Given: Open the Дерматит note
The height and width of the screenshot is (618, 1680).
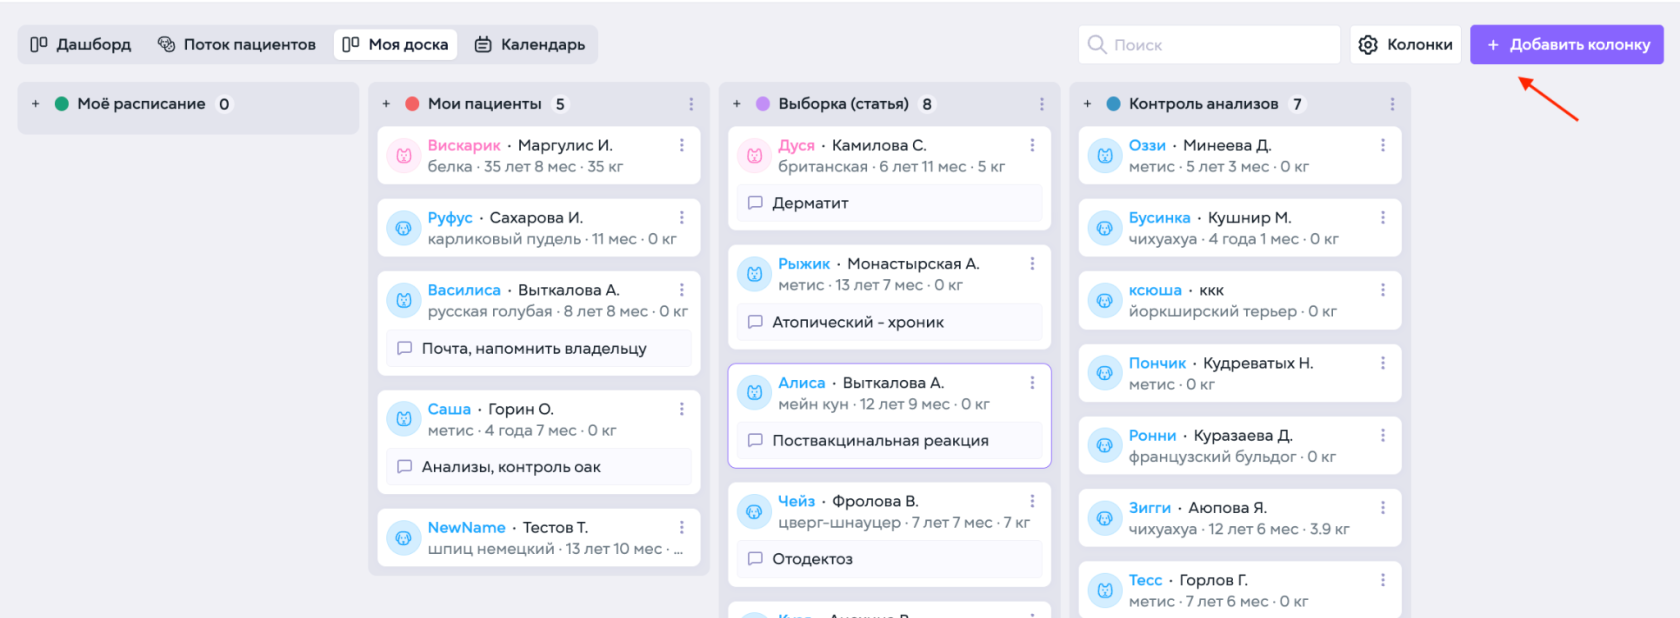Looking at the screenshot, I should pos(889,203).
